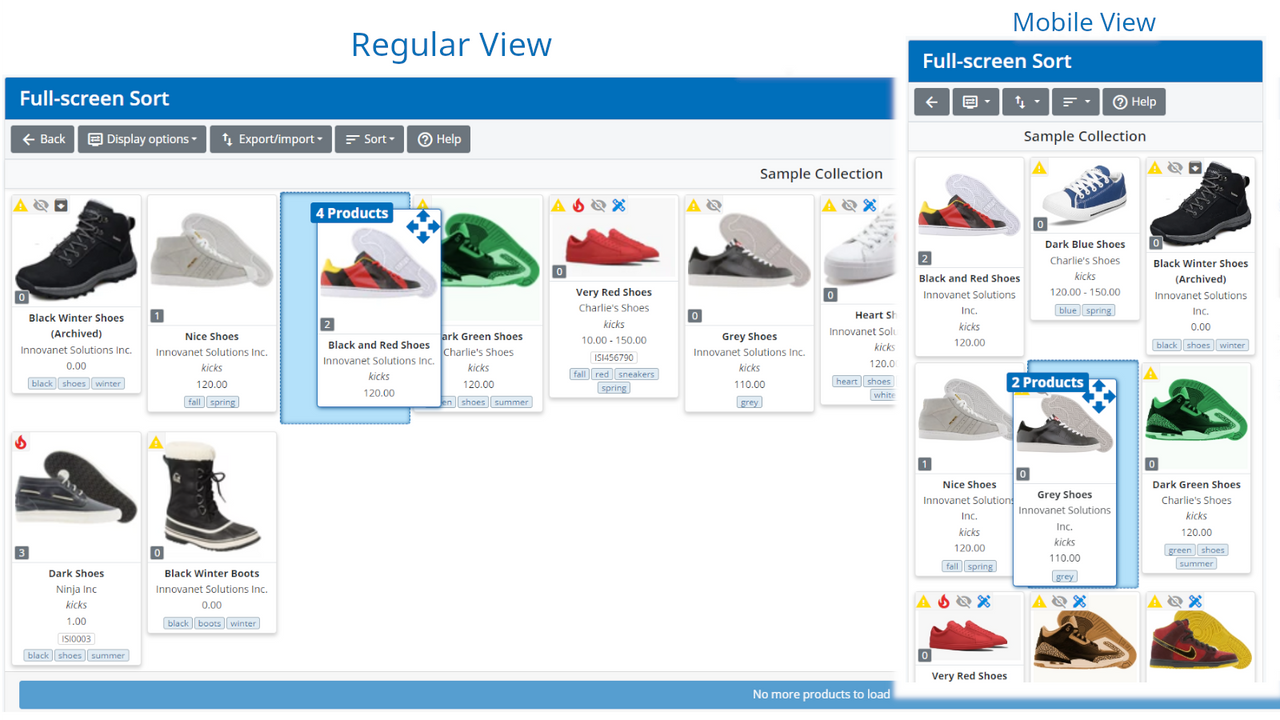
Task: Click 'Ninja Inc' vendor on Dark Shoes card
Action: tap(76, 589)
